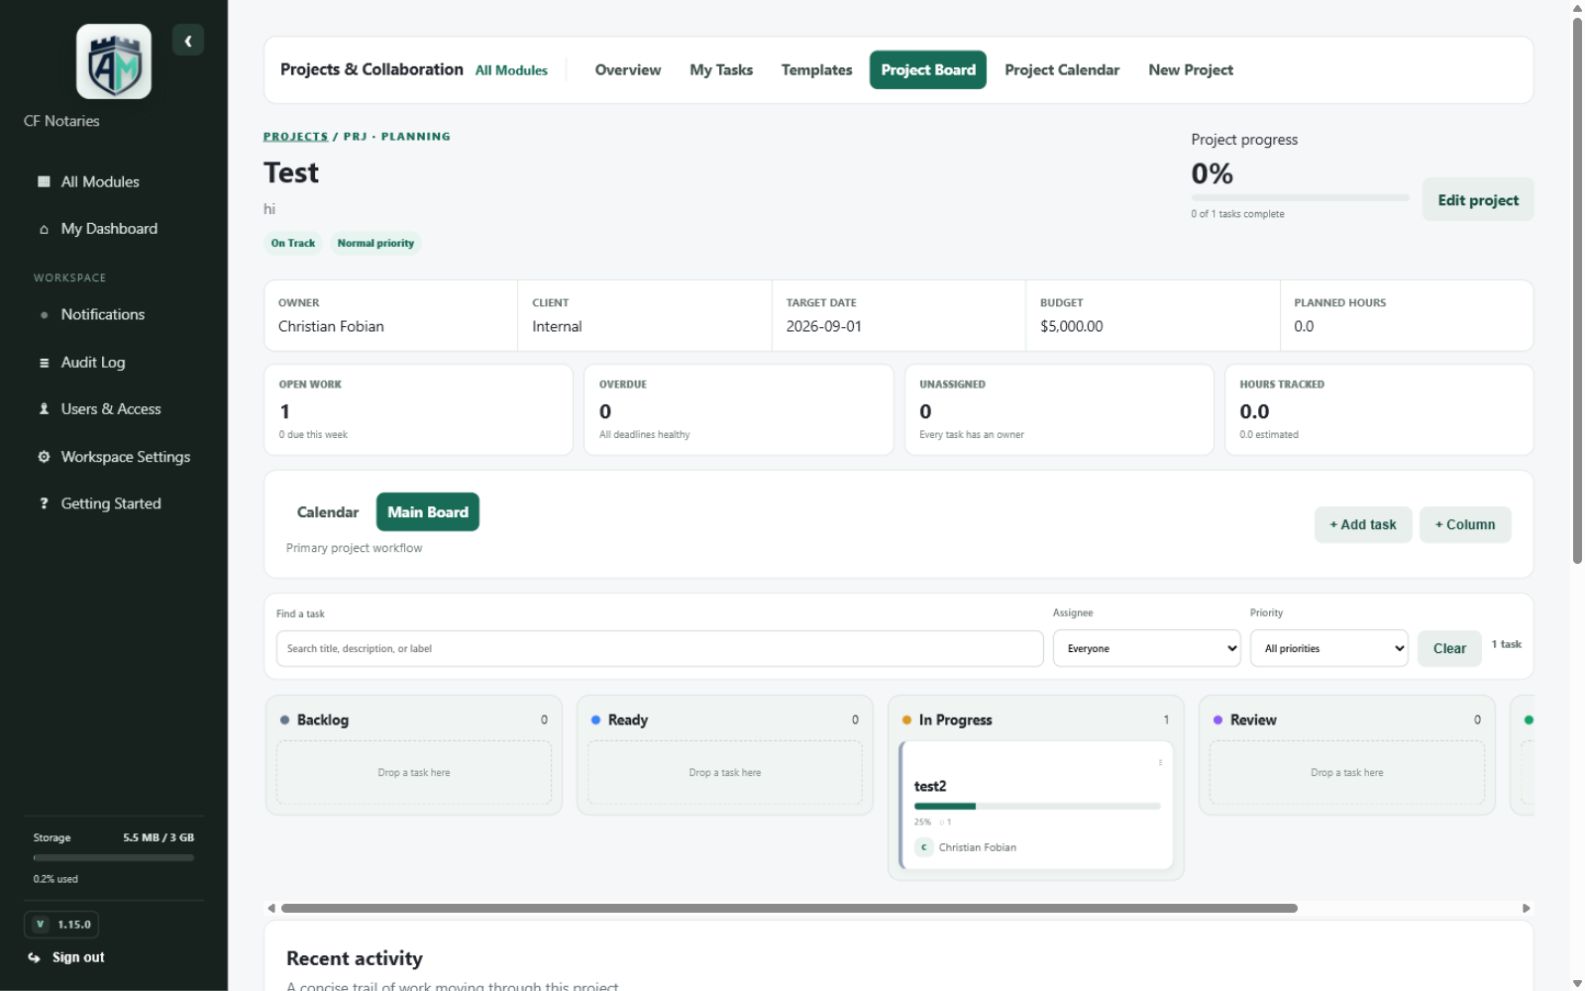Switch to the Templates tab
The width and height of the screenshot is (1585, 991).
[x=817, y=70]
